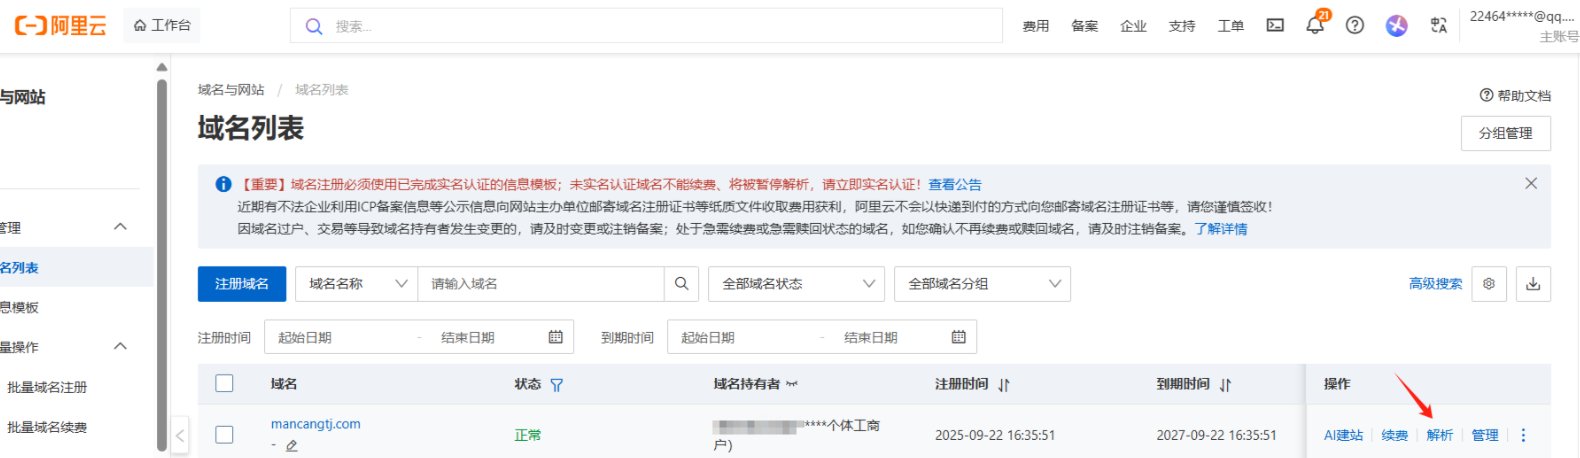This screenshot has width=1580, height=458.
Task: Click the 请输入域名 input field
Action: (540, 284)
